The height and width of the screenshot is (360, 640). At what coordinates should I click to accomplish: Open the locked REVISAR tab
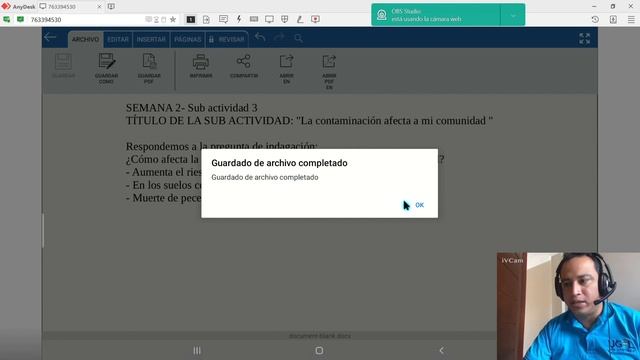(x=227, y=40)
